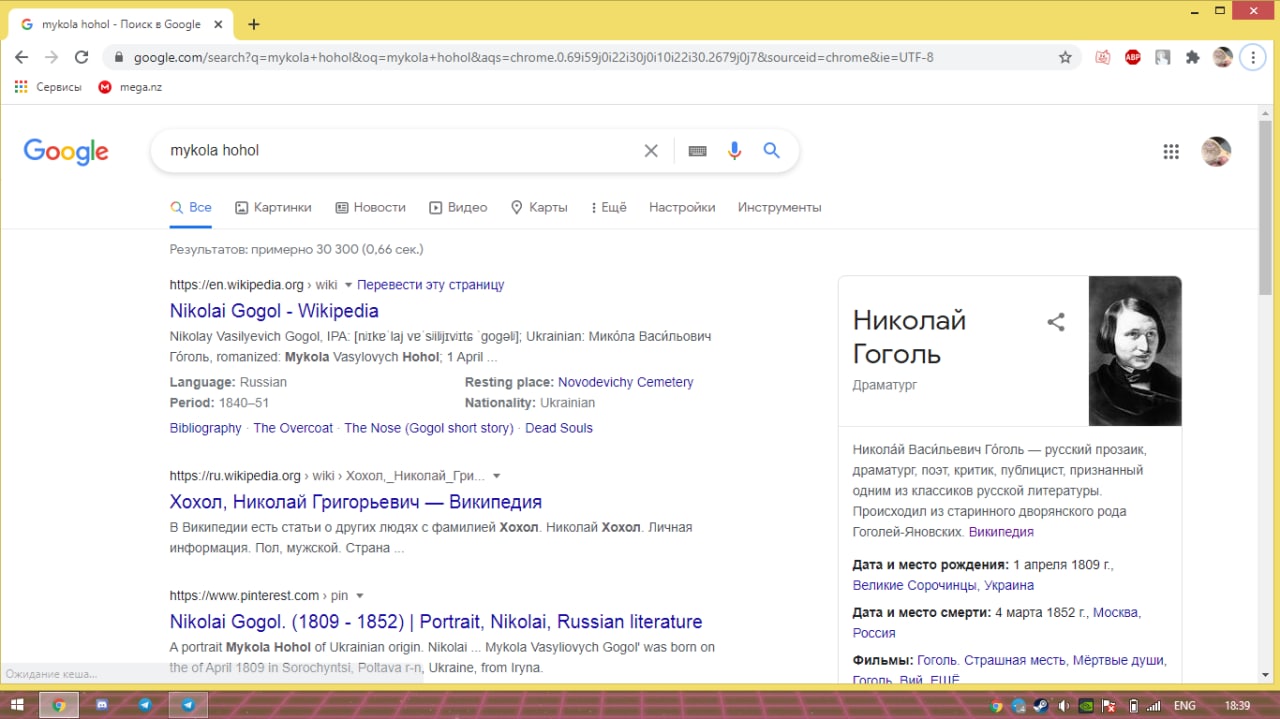The image size is (1280, 719).
Task: Click the Gogol portrait thumbnail
Action: coord(1135,351)
